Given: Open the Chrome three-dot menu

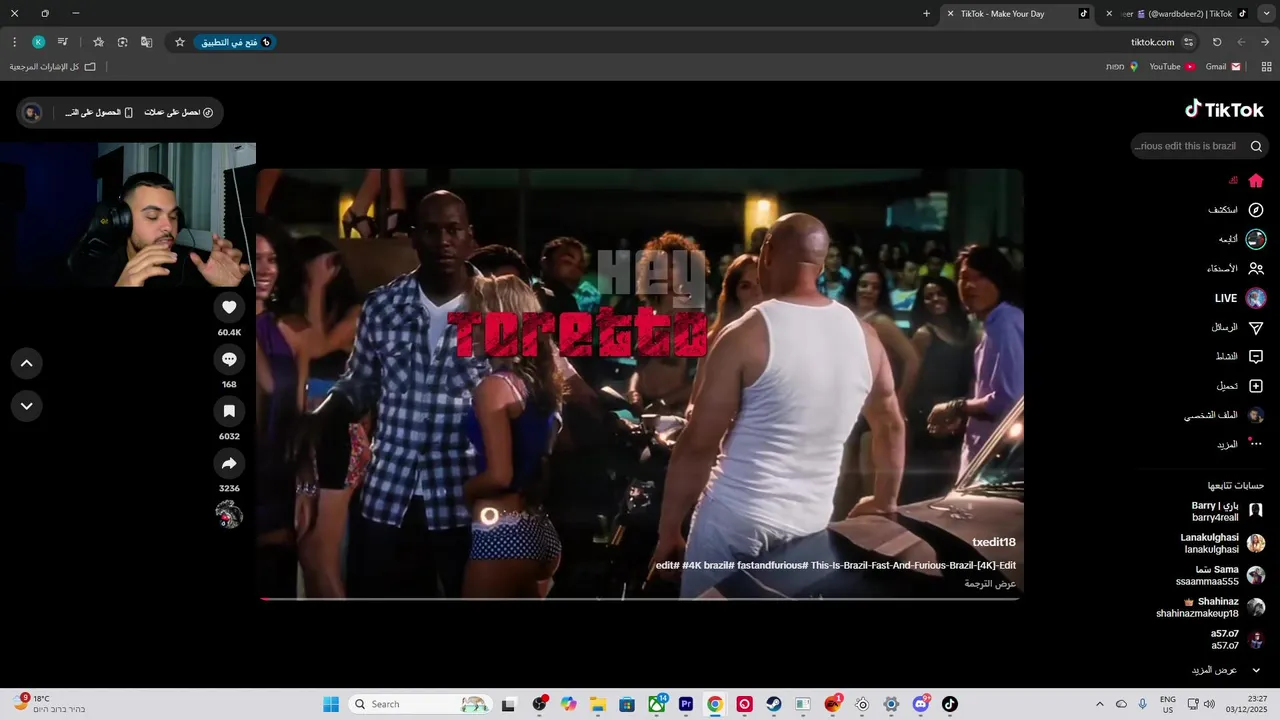Looking at the screenshot, I should [14, 42].
